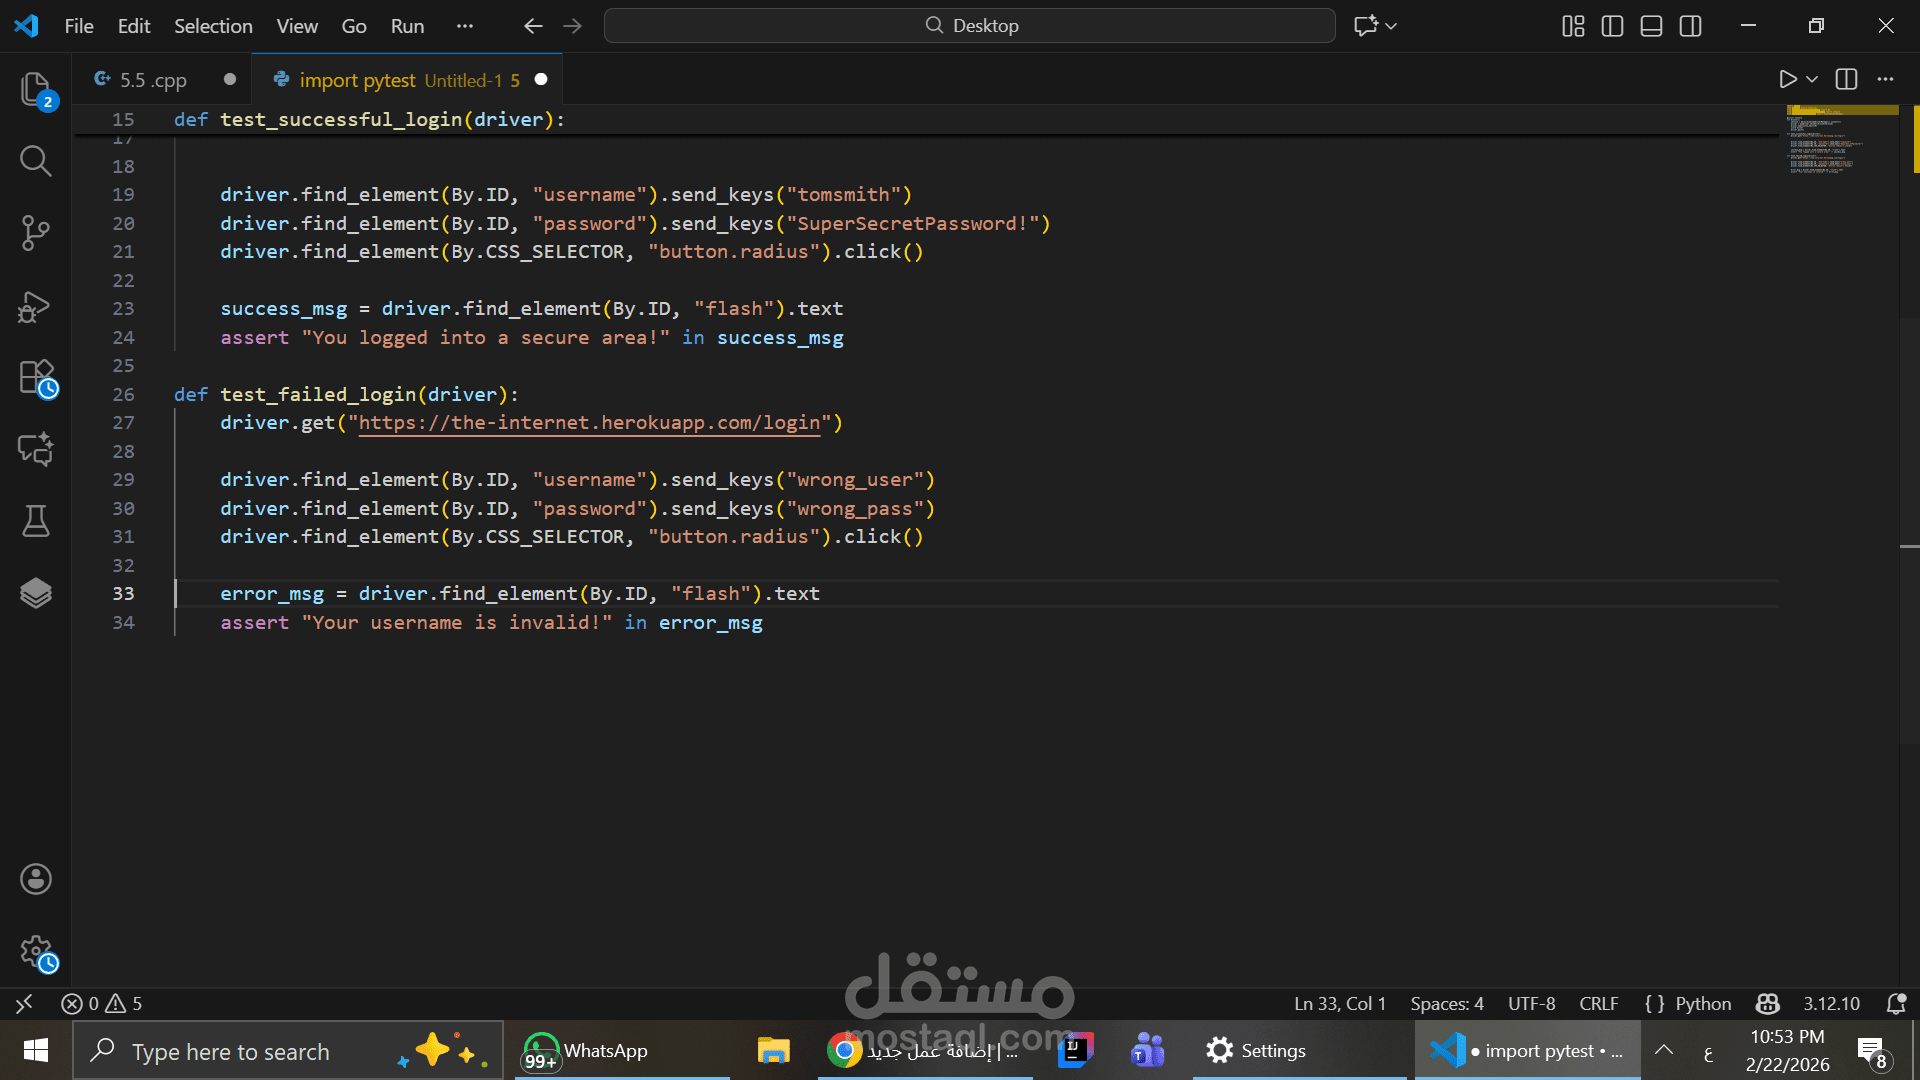The height and width of the screenshot is (1080, 1920).
Task: Toggle the Secondary Side Bar layout button
Action: pyautogui.click(x=1690, y=26)
